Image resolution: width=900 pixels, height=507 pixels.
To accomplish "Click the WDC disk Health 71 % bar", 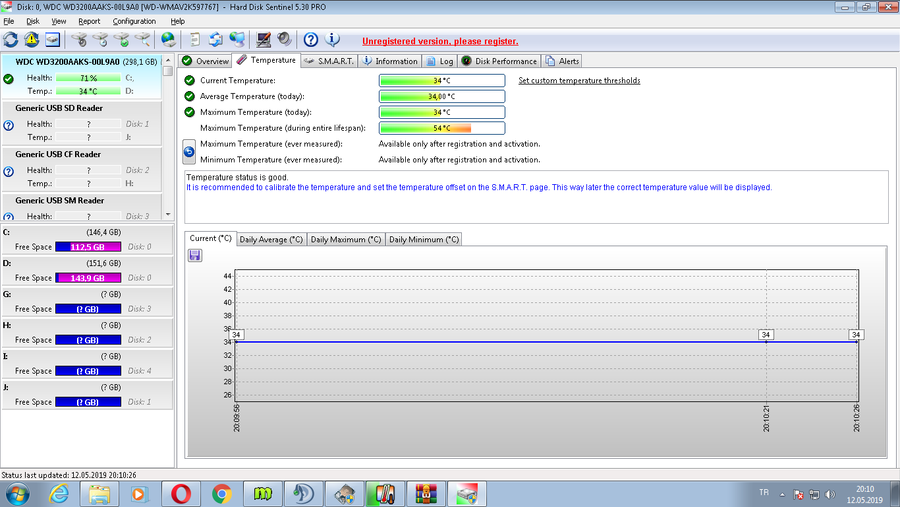I will [x=88, y=78].
